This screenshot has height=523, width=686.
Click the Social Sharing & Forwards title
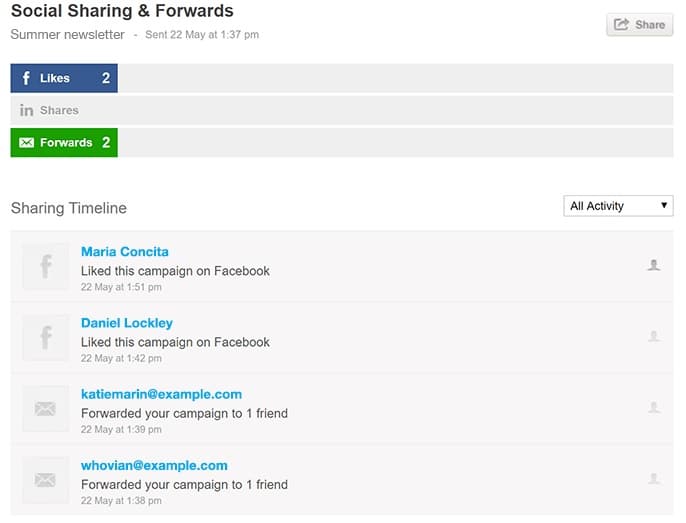122,12
